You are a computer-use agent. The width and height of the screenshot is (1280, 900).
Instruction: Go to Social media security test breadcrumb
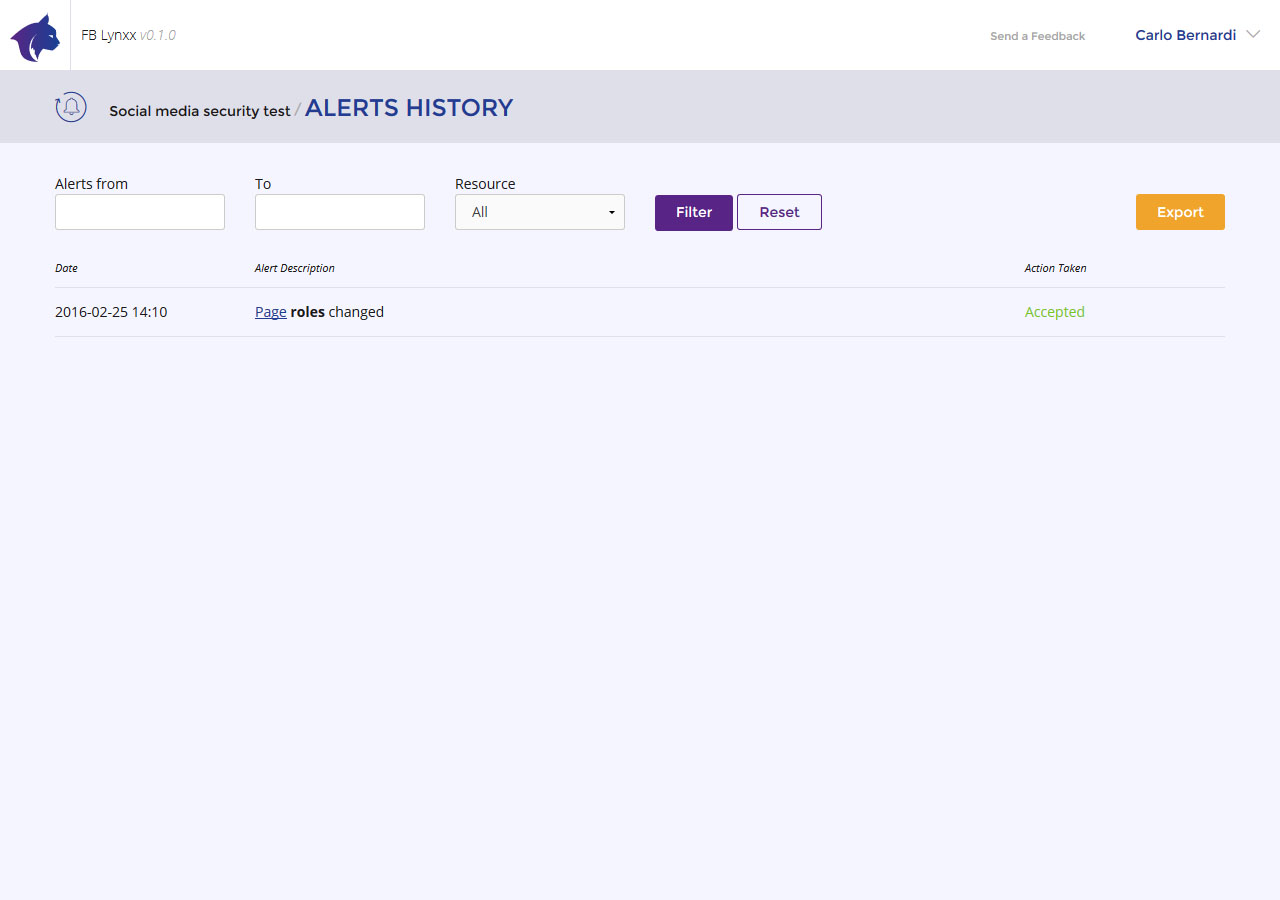[200, 111]
